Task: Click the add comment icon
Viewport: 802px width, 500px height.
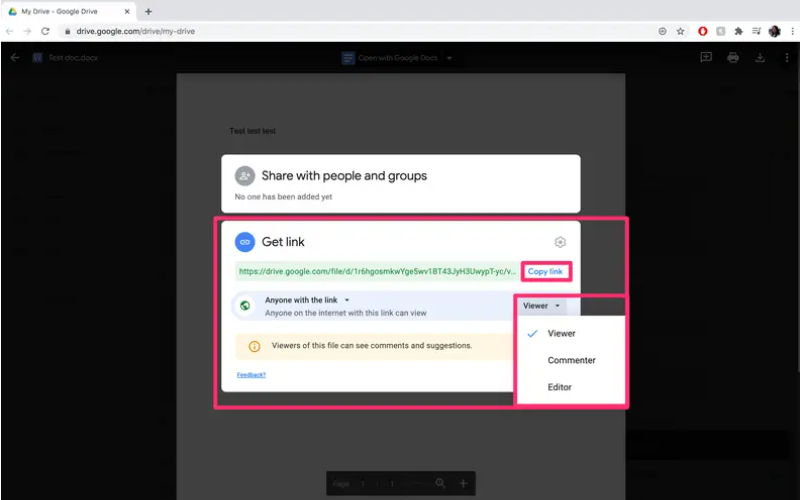Action: (x=706, y=57)
